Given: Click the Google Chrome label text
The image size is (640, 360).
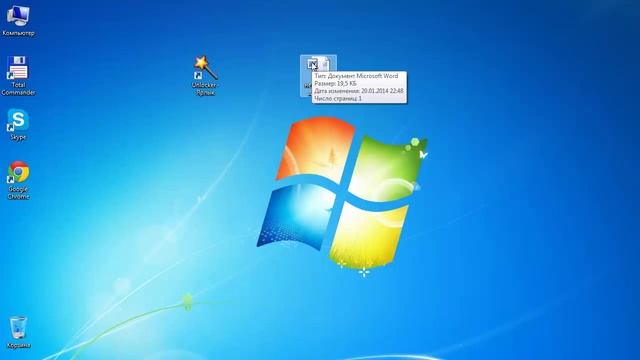Looking at the screenshot, I should click(18, 193).
